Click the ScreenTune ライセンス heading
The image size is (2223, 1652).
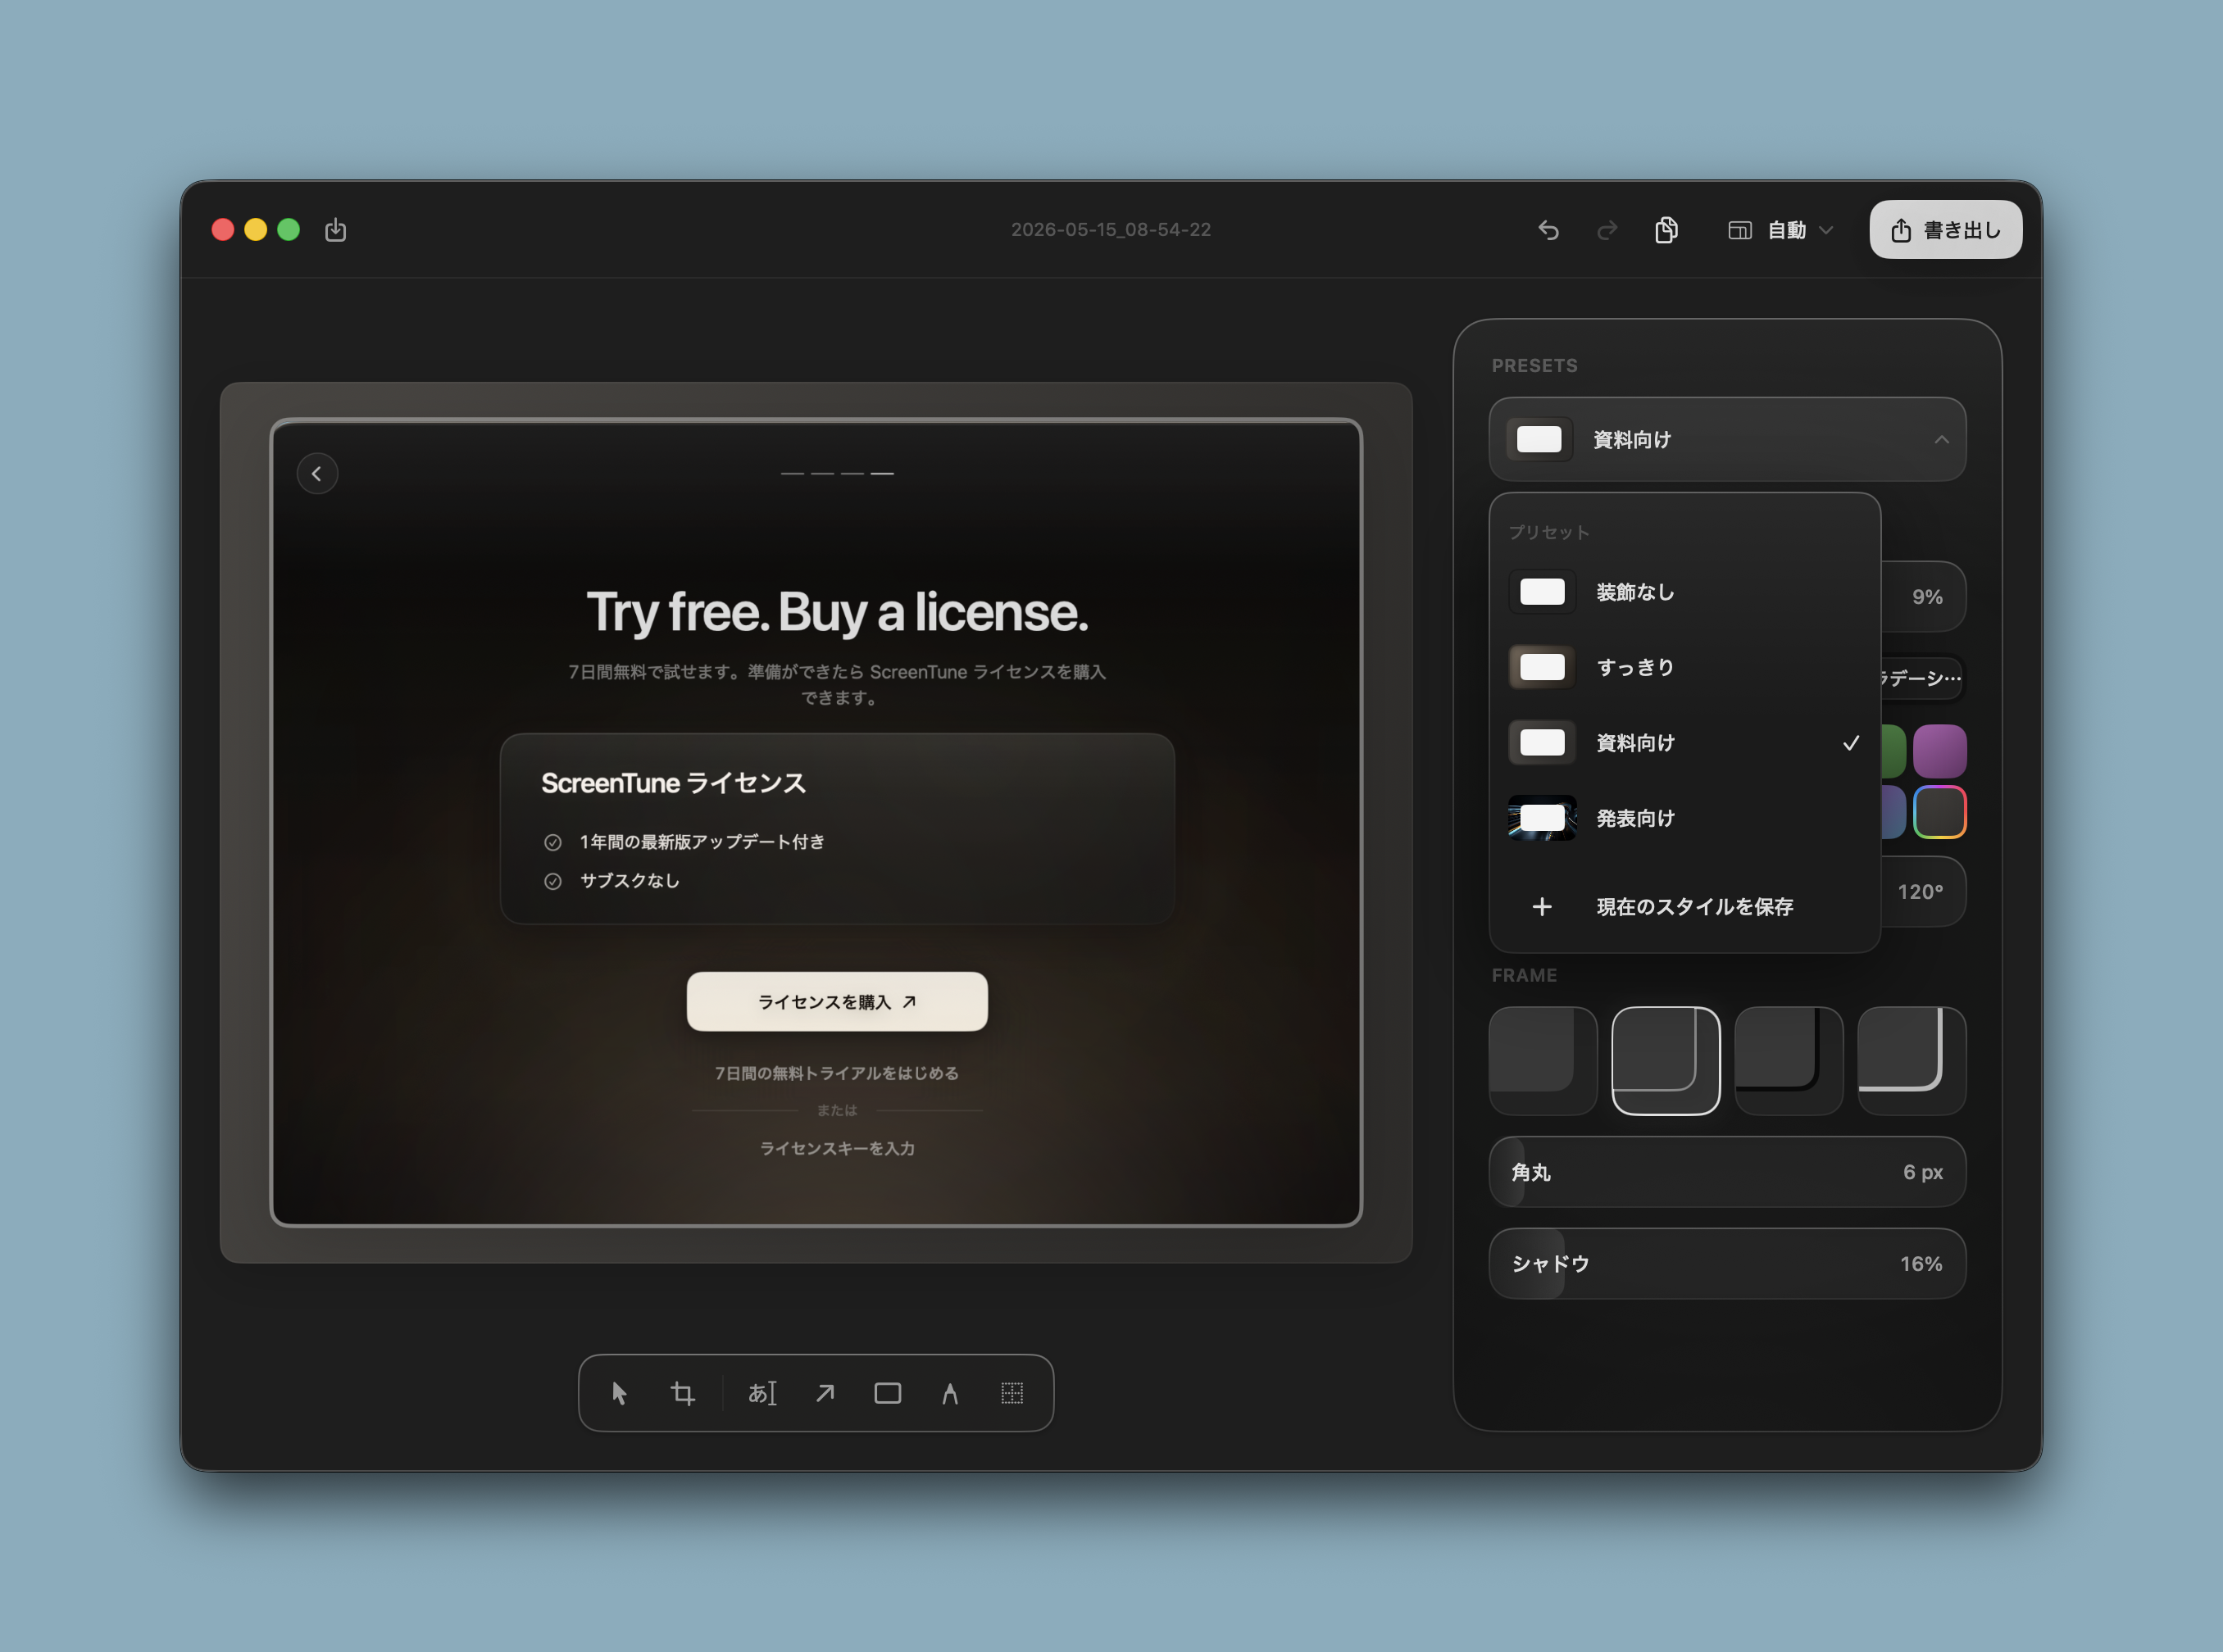(x=673, y=783)
